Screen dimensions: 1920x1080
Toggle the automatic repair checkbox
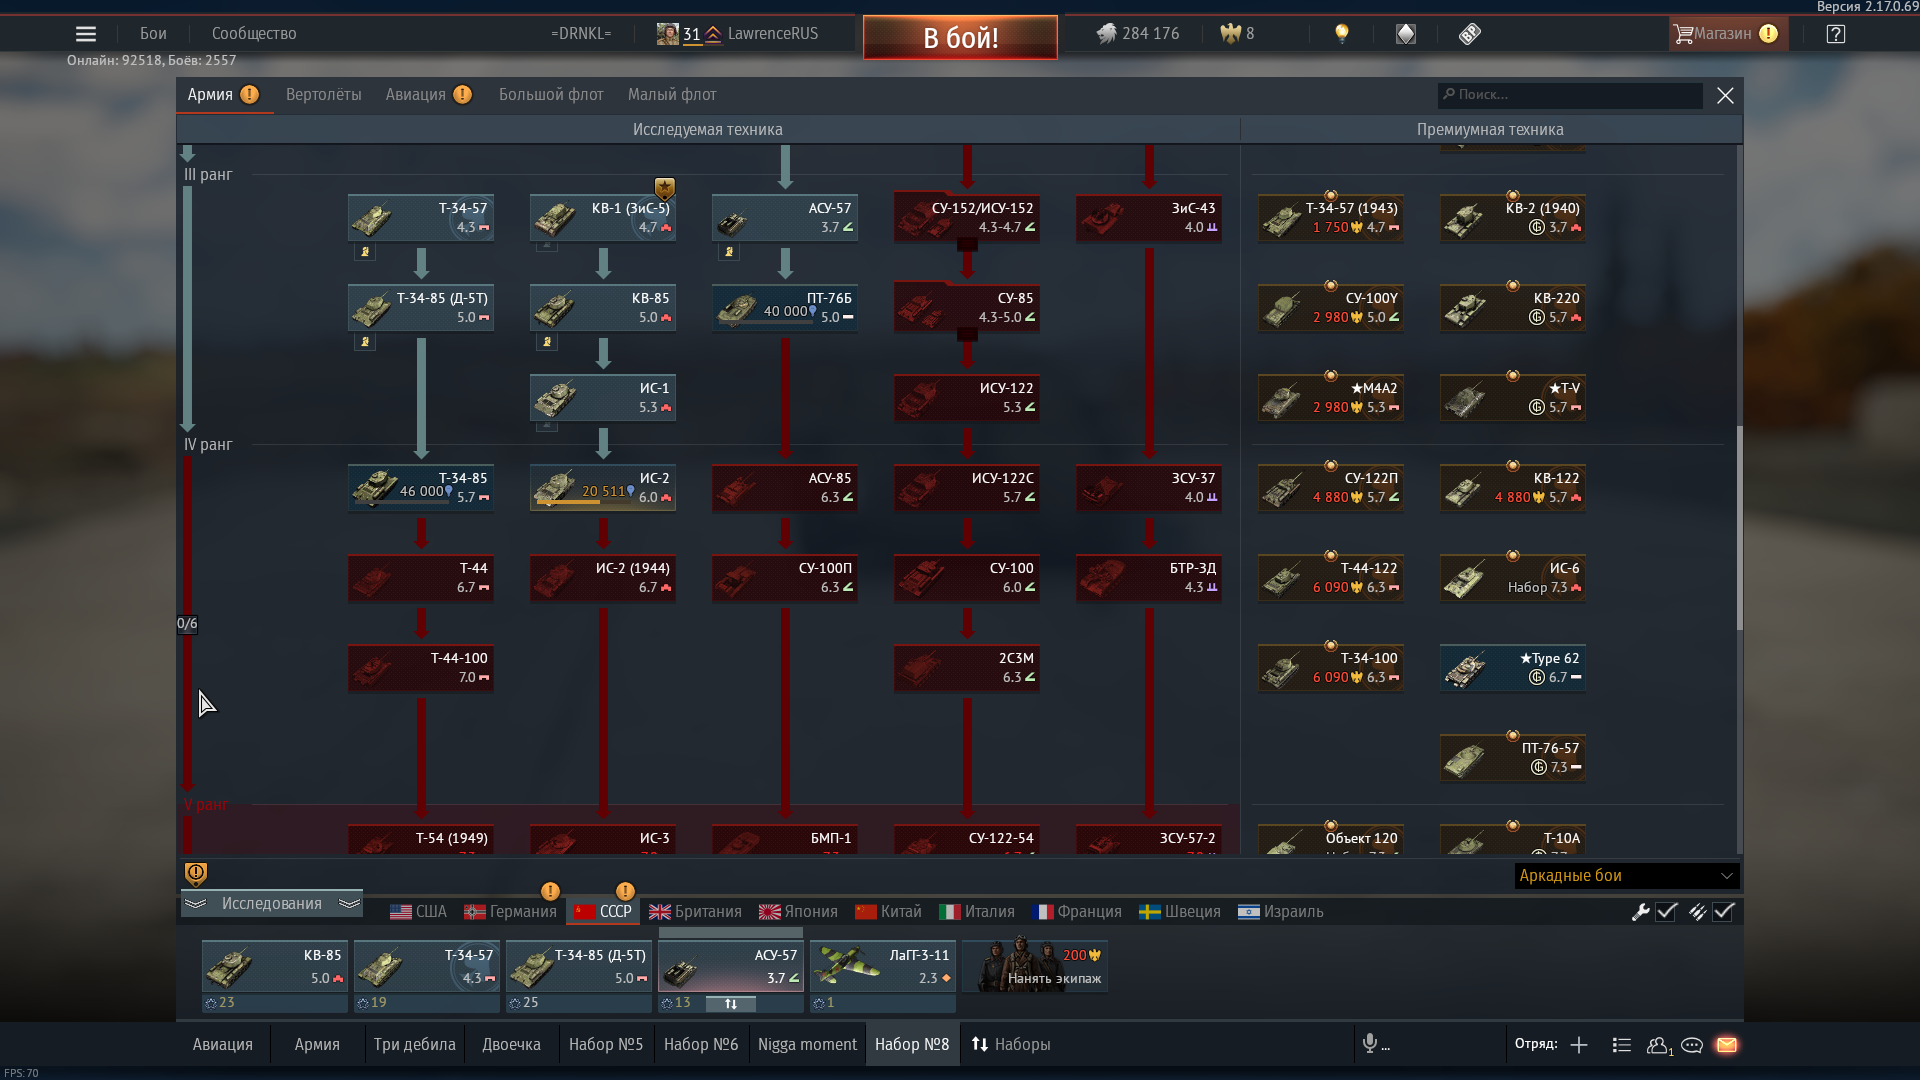pyautogui.click(x=1667, y=912)
